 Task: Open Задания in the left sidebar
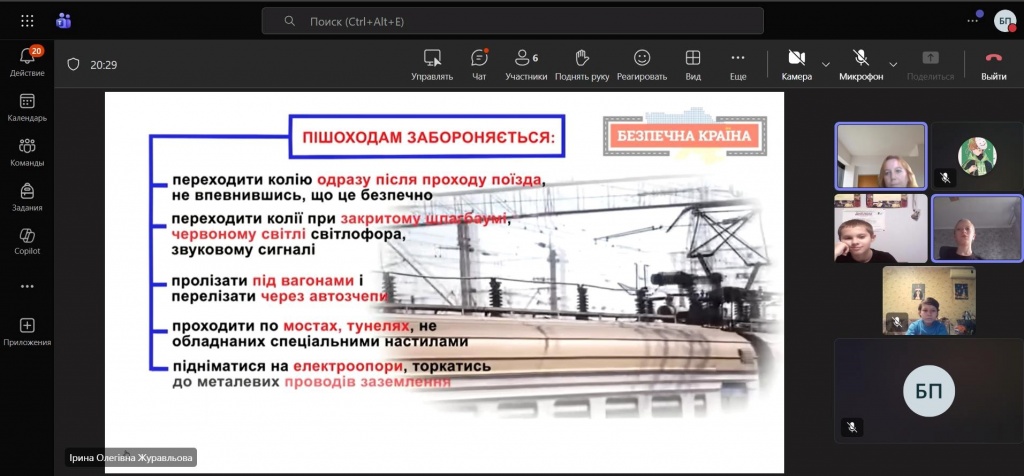point(27,196)
